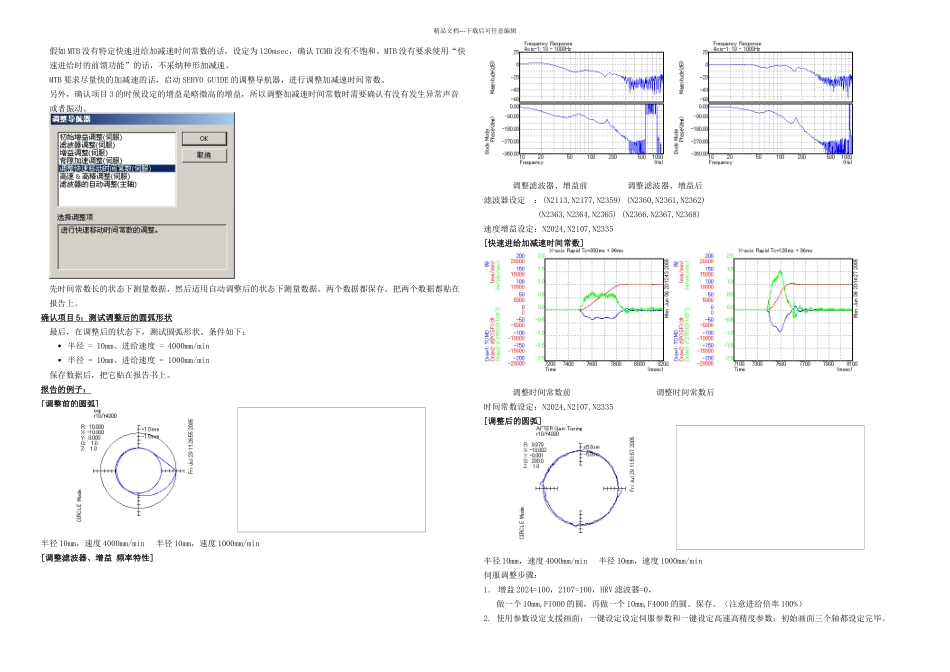Click empty image box beside 调整前的圆弧 plot
950x672 pixels.
pos(331,470)
